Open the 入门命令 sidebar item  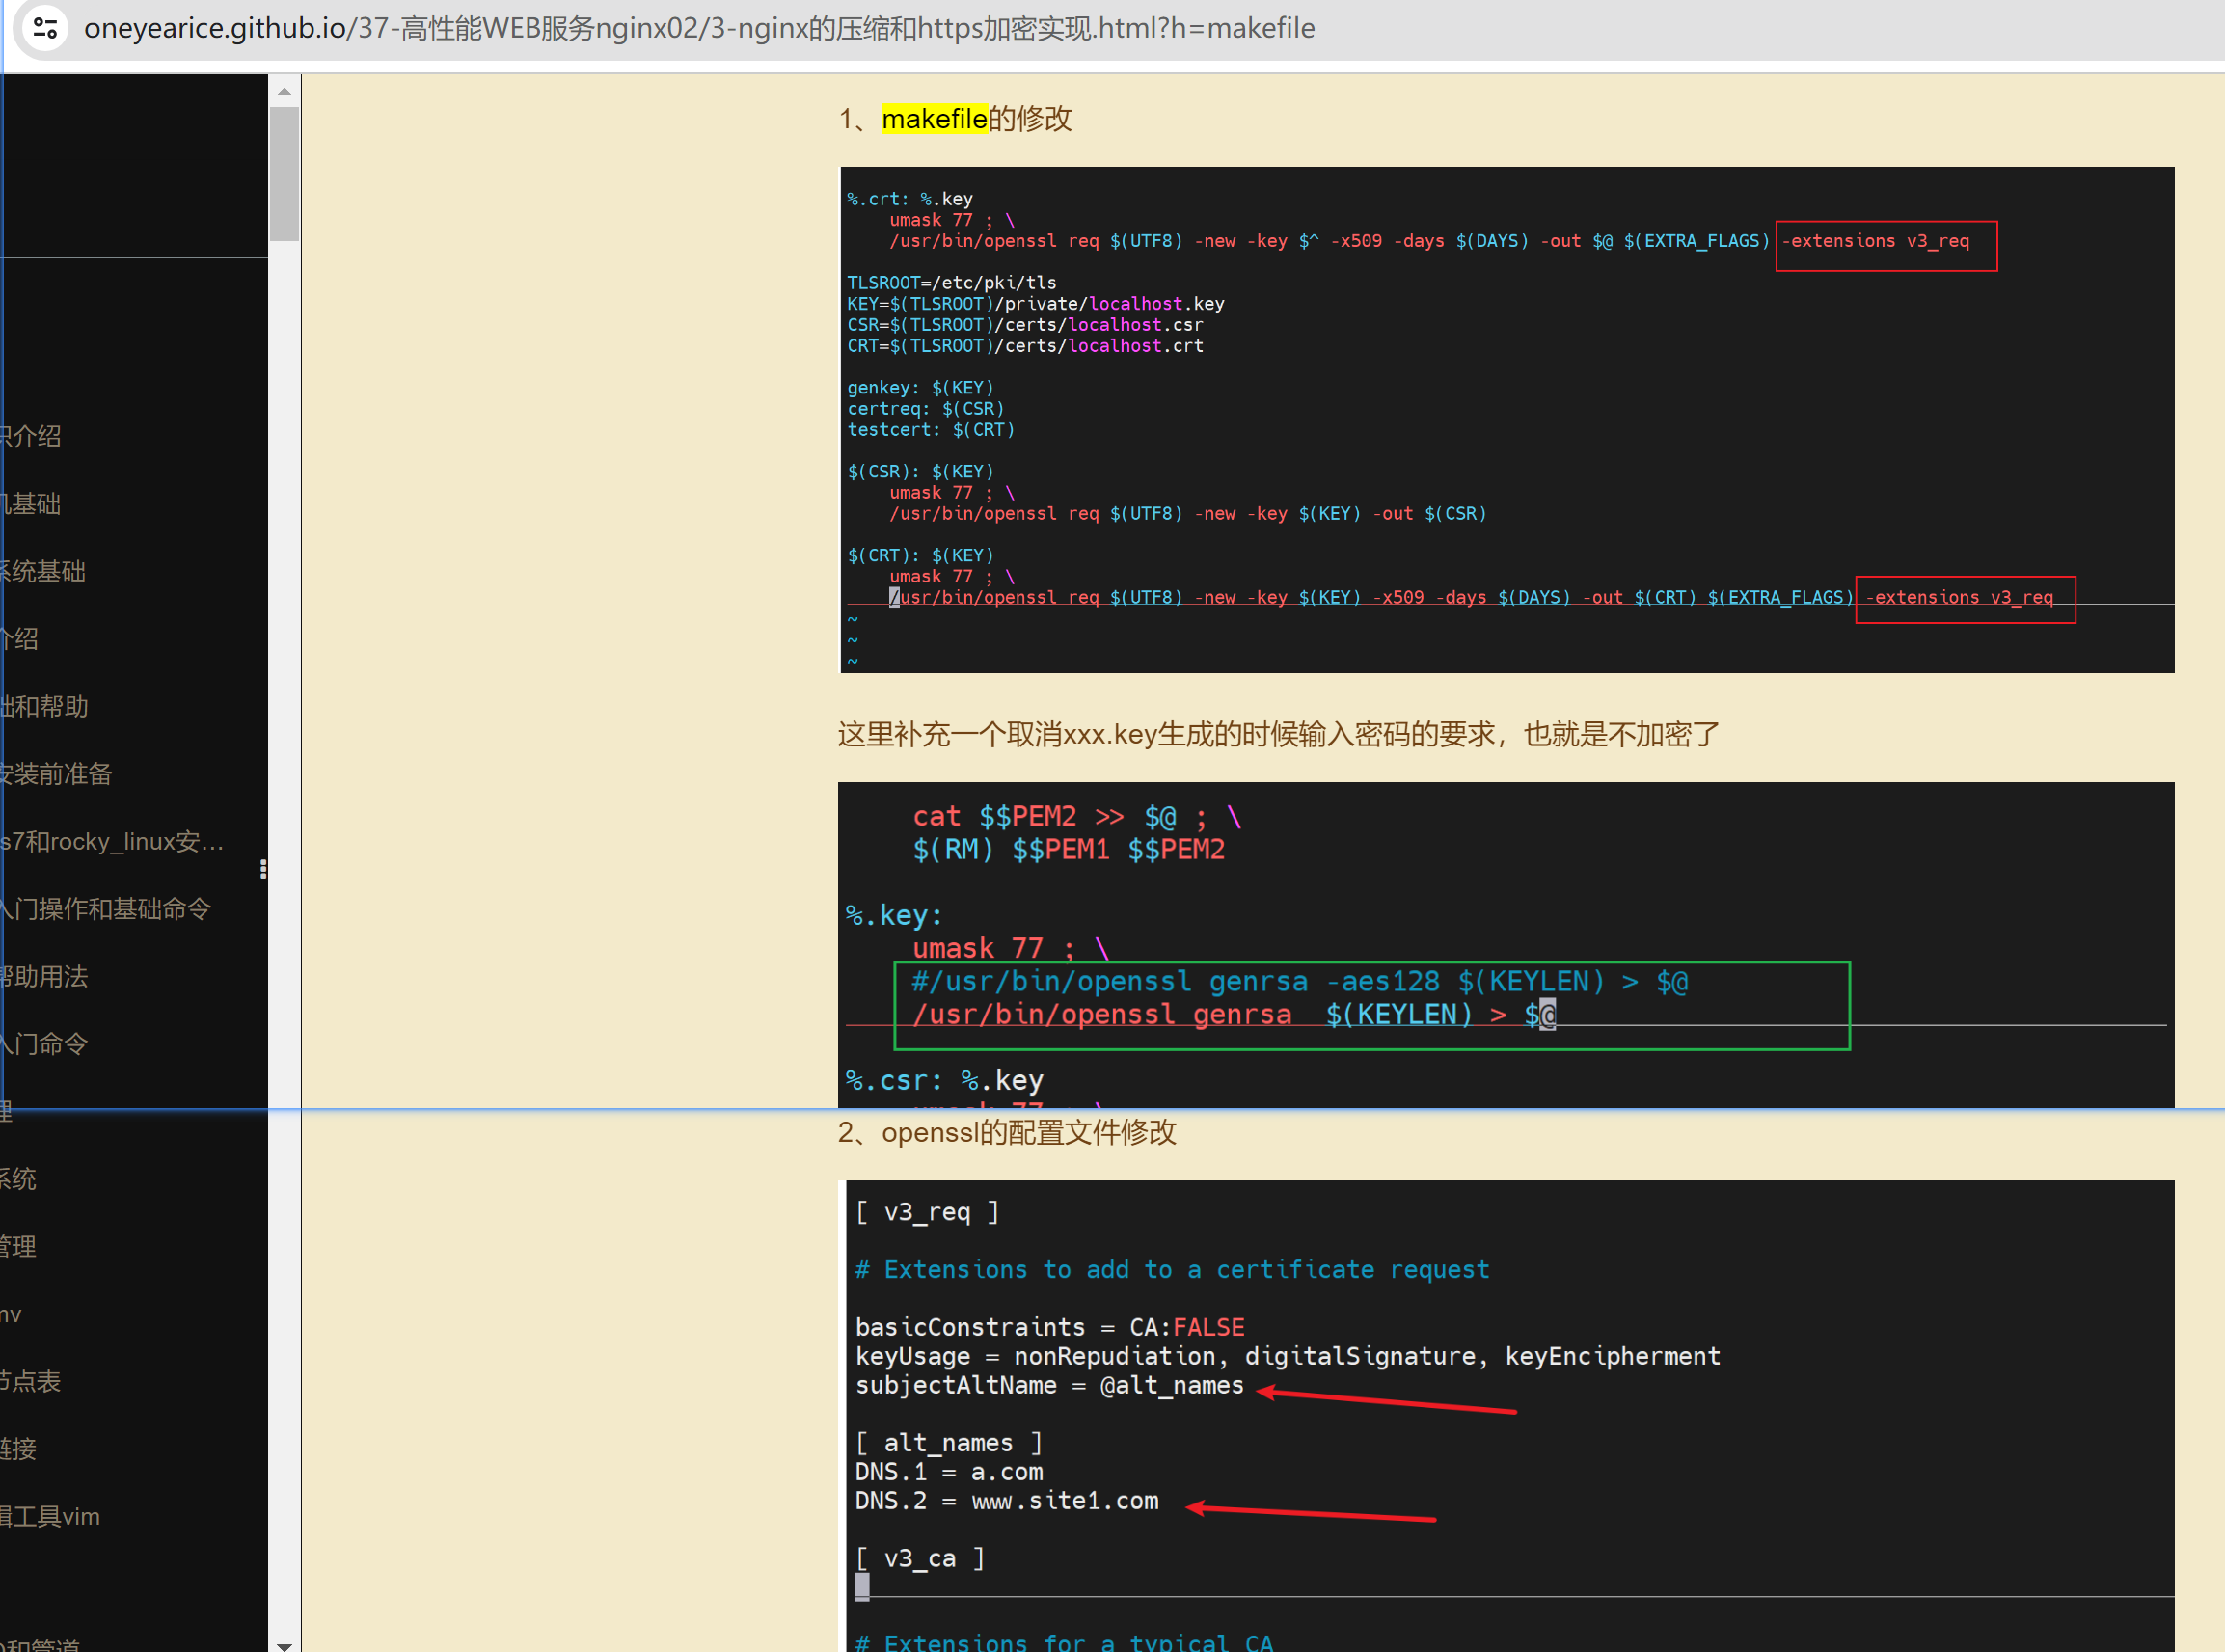click(x=44, y=1043)
